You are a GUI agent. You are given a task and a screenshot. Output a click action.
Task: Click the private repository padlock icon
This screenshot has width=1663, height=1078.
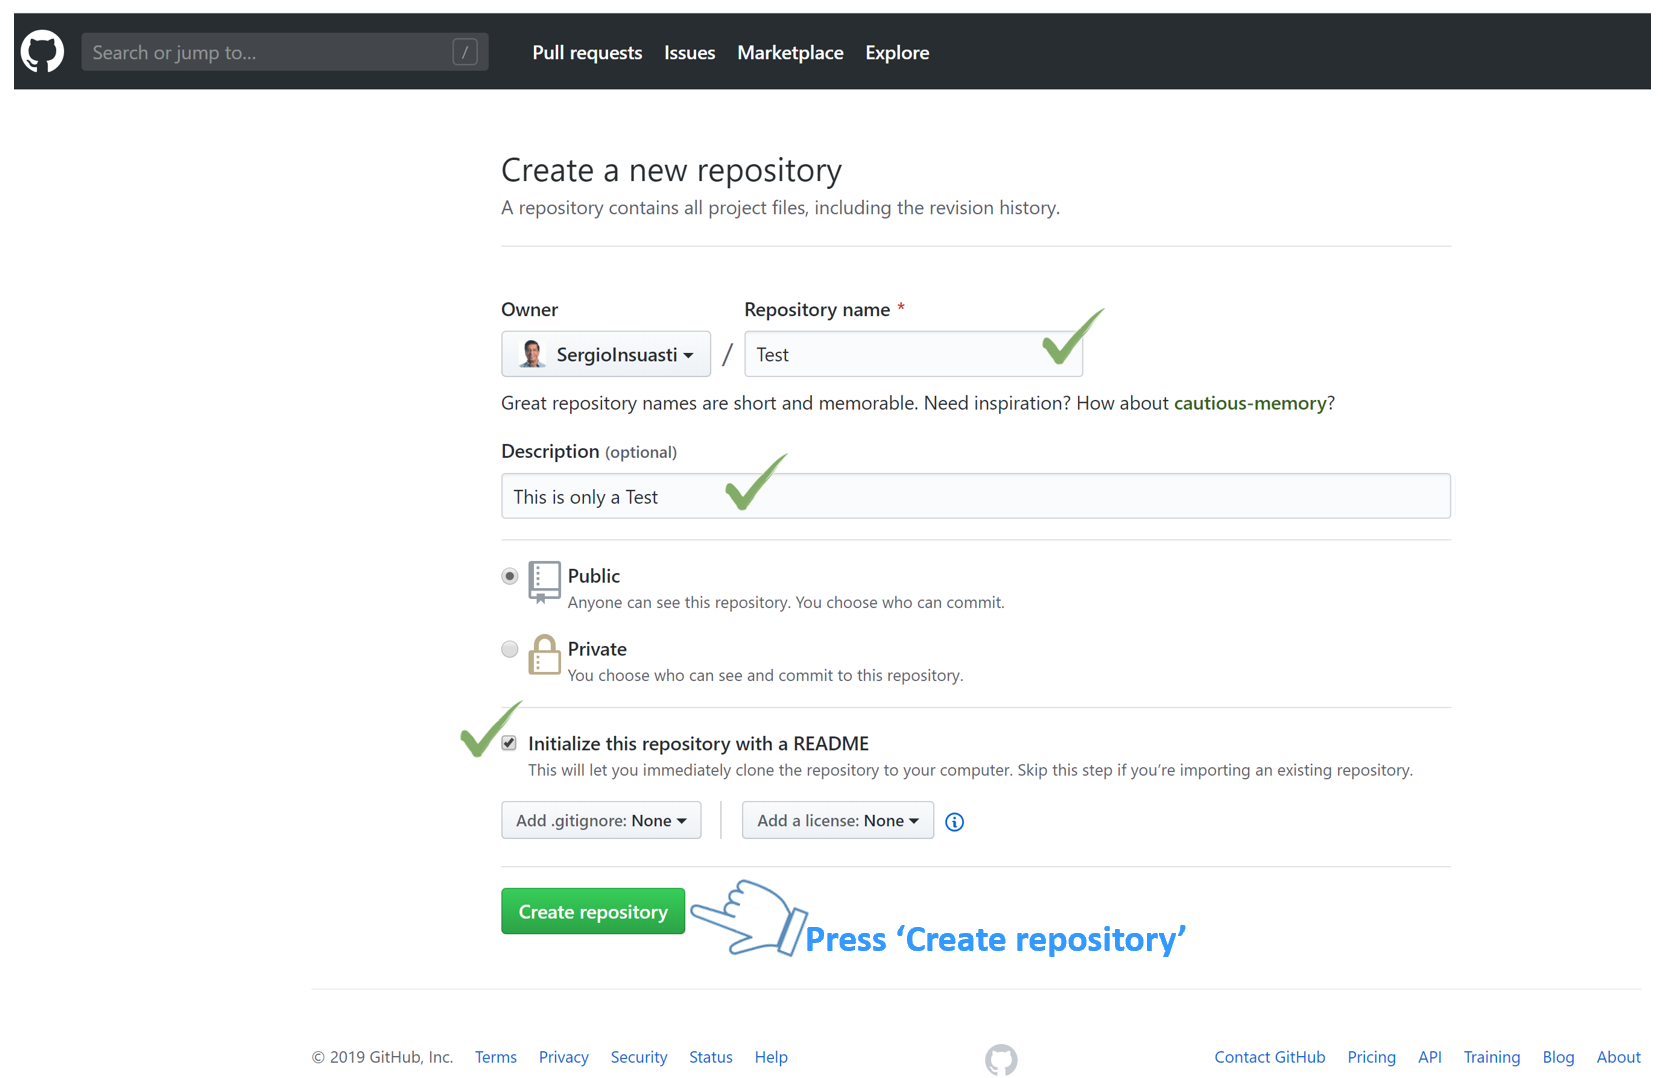(x=544, y=655)
